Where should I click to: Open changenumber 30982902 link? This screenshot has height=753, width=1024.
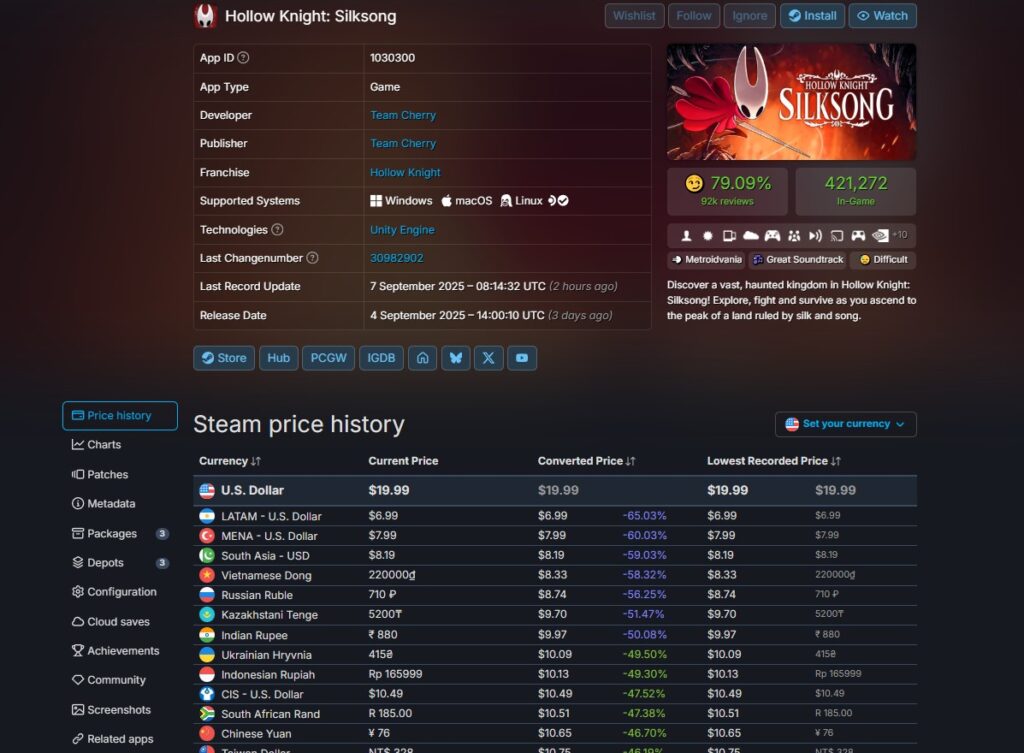396,258
